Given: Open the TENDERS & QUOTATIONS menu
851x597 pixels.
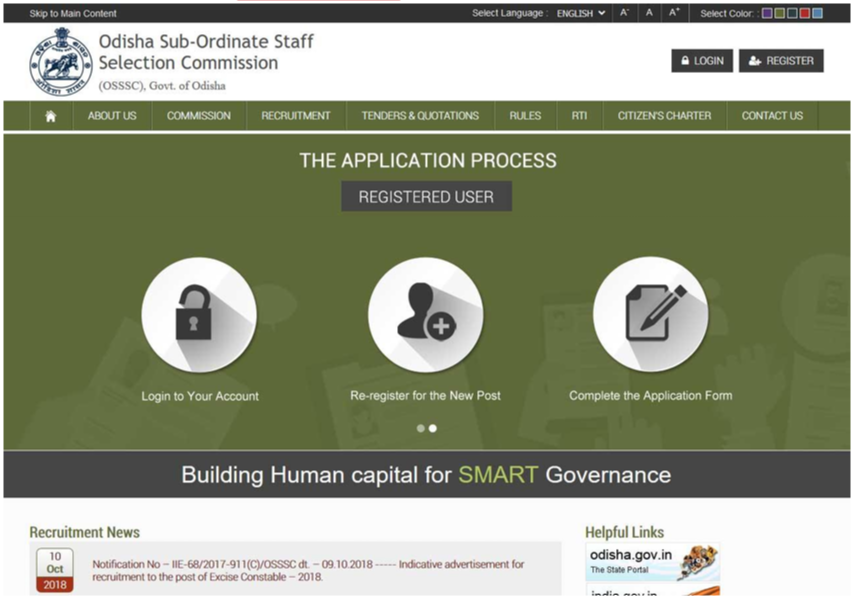Looking at the screenshot, I should pos(420,116).
